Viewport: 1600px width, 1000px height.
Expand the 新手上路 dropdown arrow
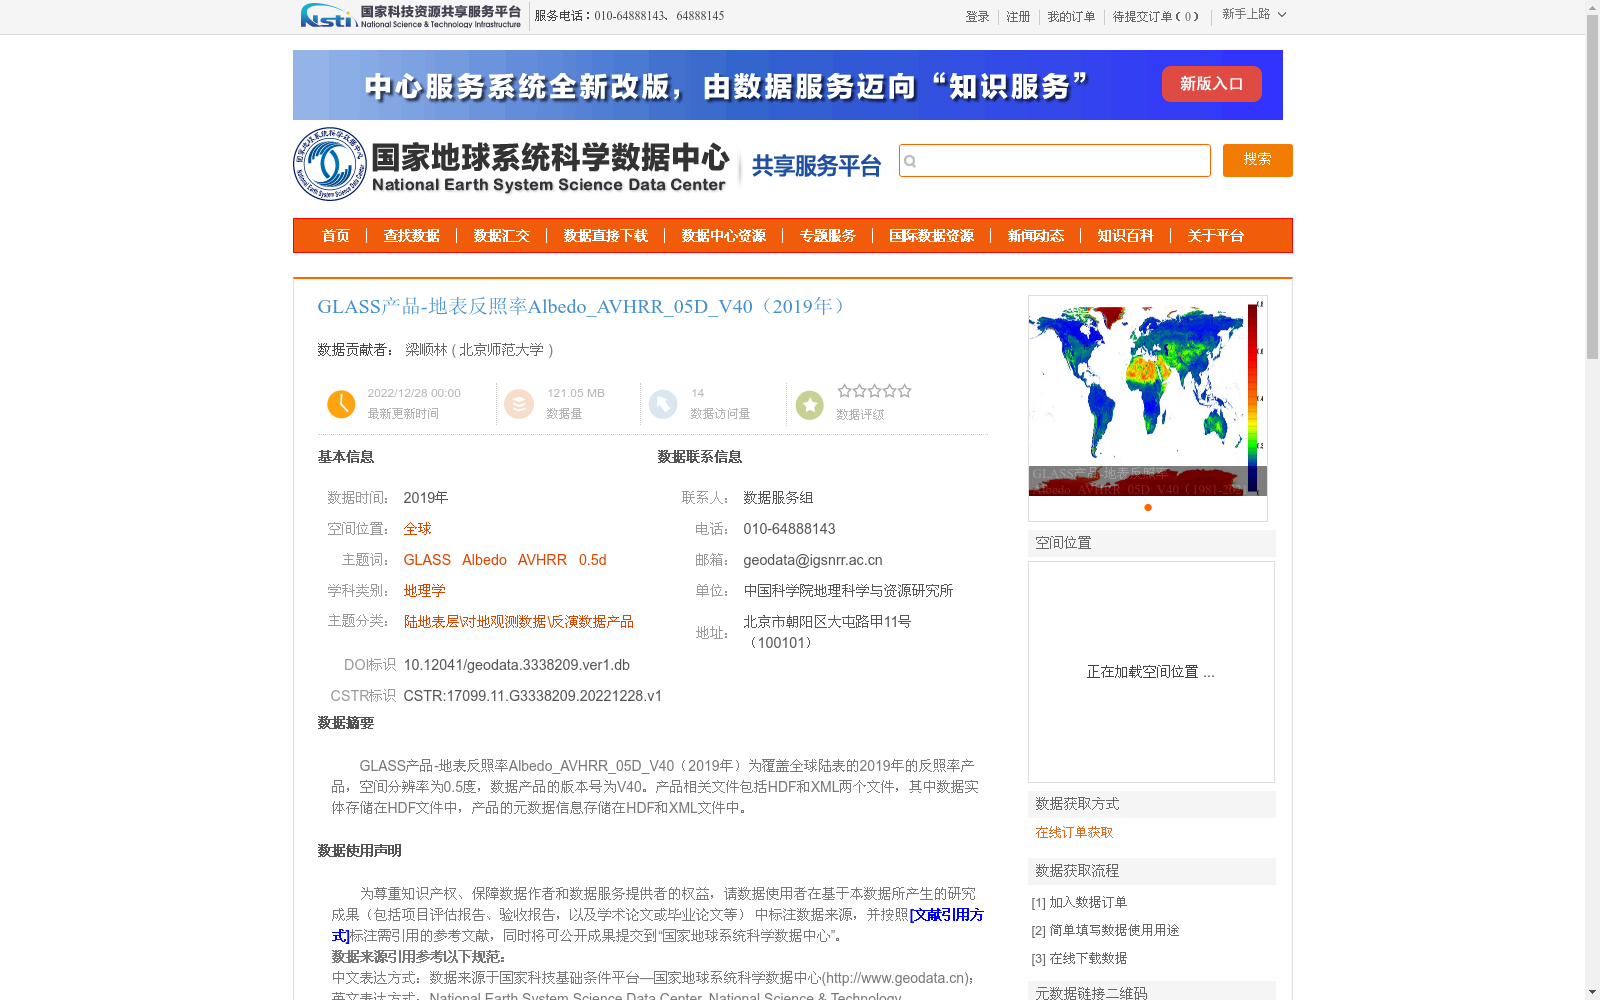tap(1282, 14)
